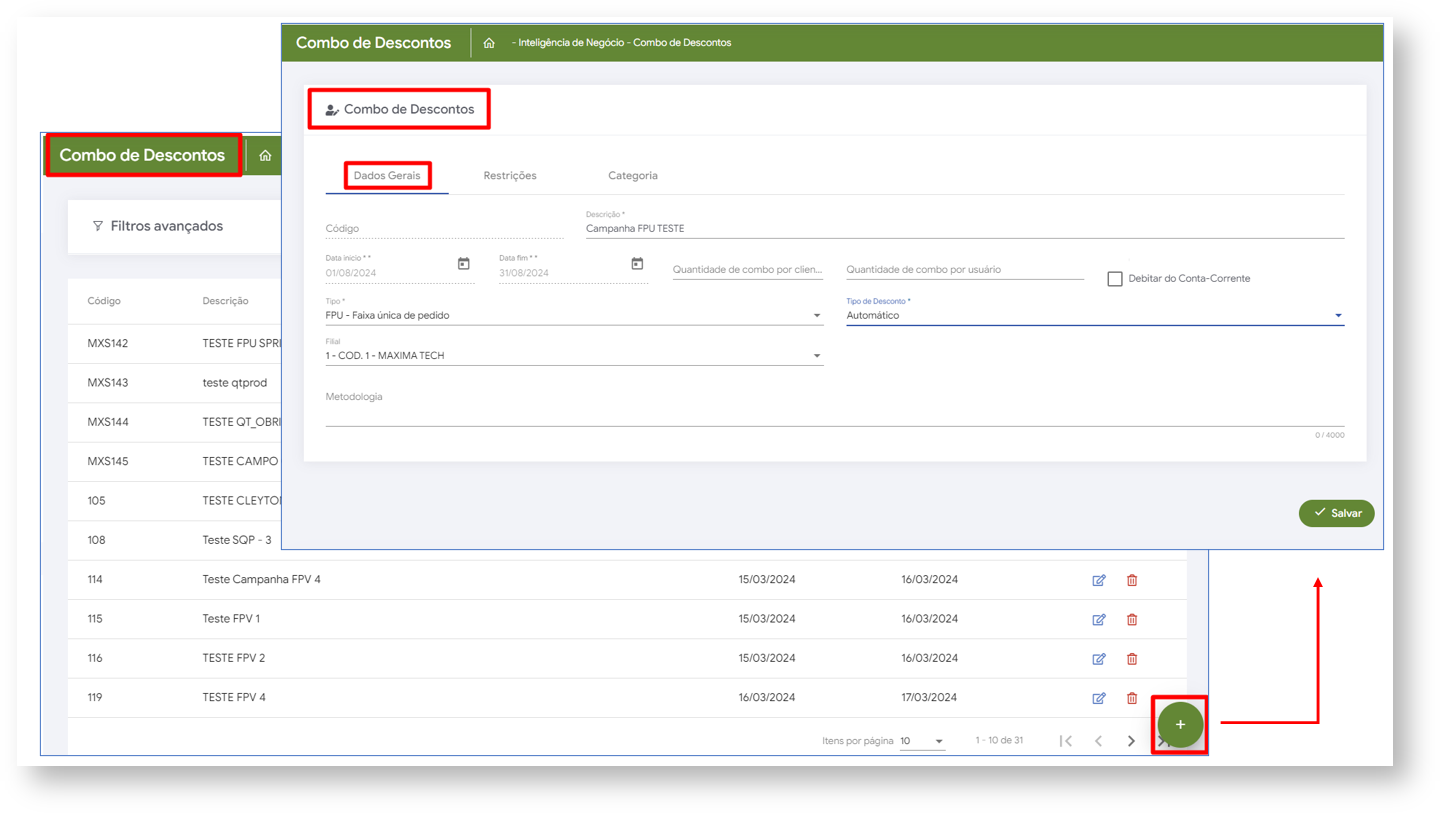Click the green plus add button
Viewport: 1441px width, 814px height.
coord(1180,725)
